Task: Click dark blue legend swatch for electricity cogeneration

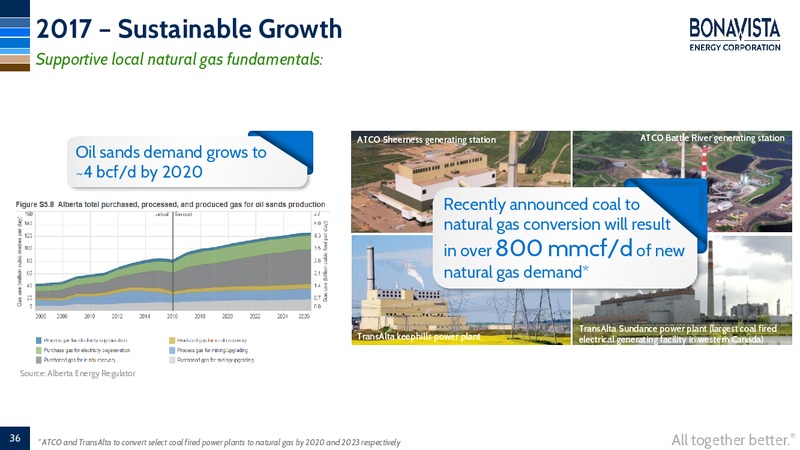Action: point(39,340)
